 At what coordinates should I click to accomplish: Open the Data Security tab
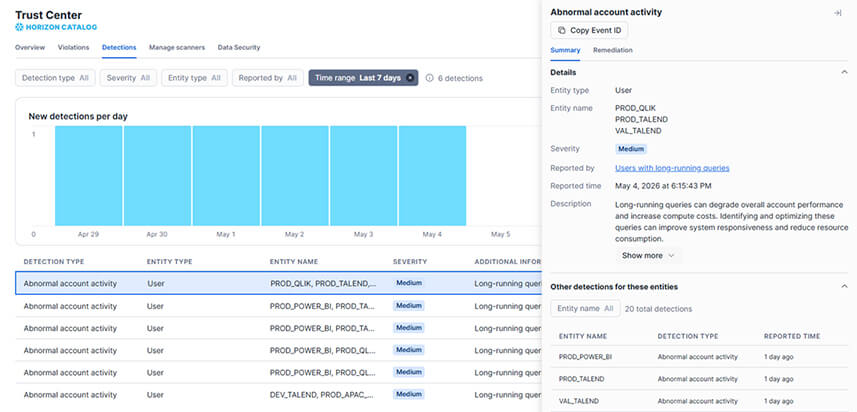click(x=239, y=48)
